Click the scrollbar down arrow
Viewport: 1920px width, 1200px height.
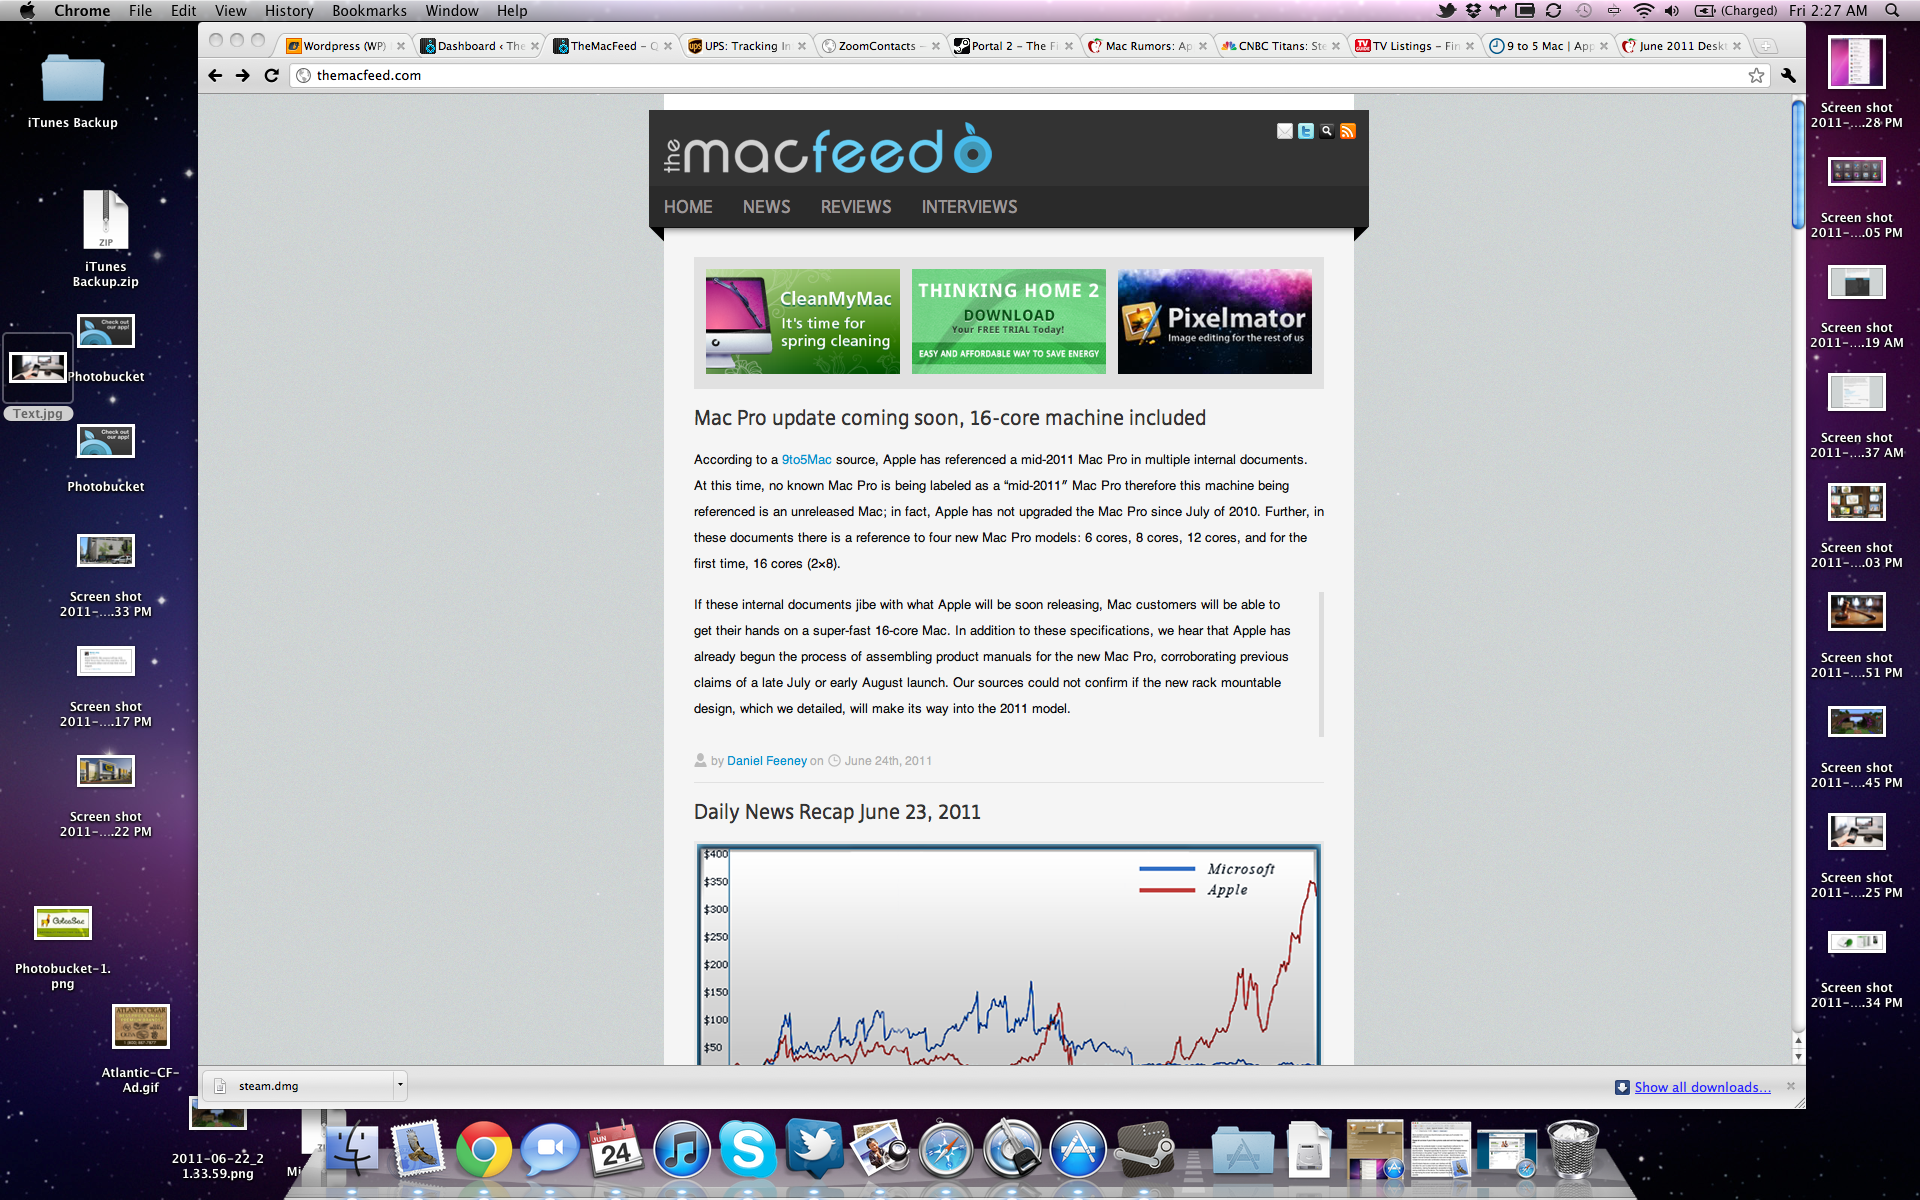[1797, 1057]
